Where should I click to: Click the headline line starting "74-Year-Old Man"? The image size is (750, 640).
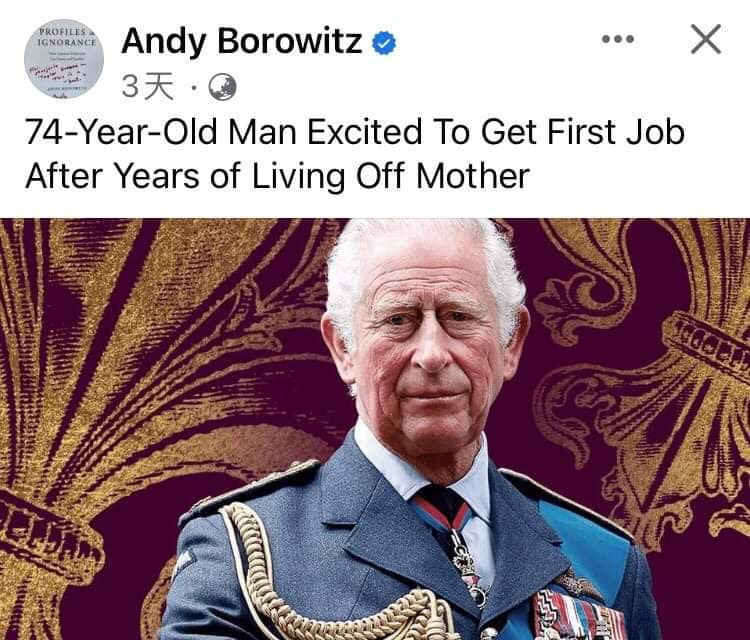tap(355, 132)
